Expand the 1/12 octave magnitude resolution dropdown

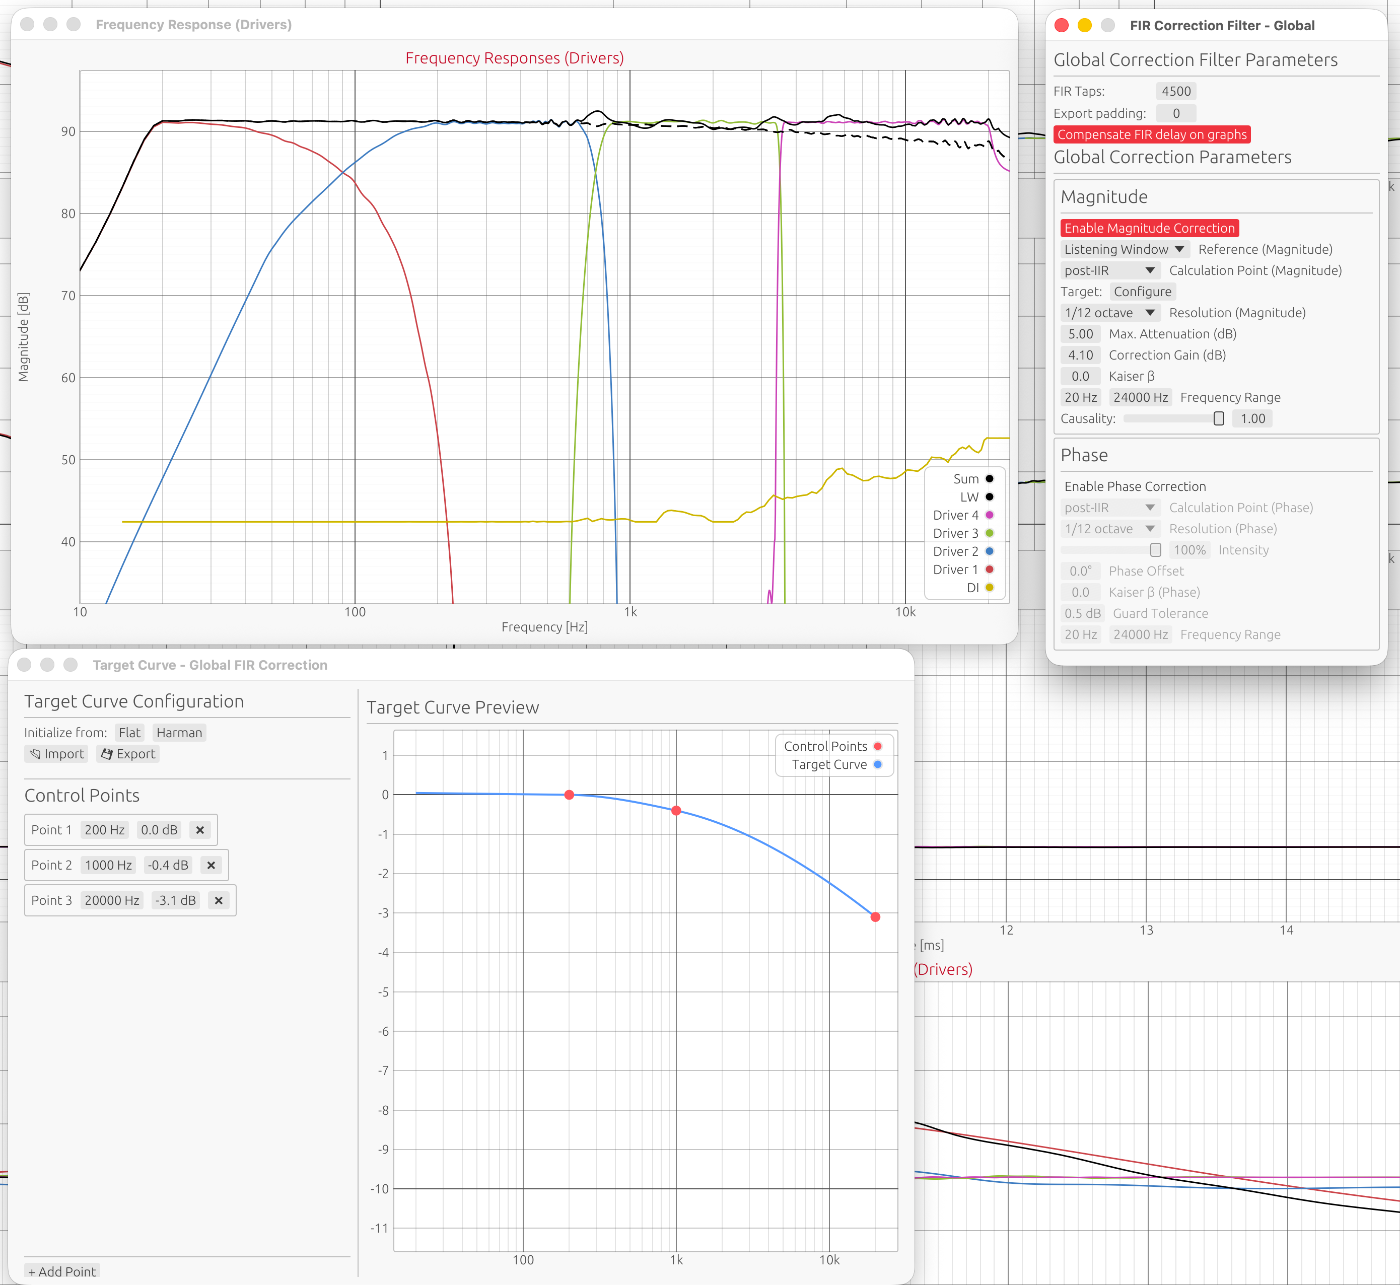click(x=1109, y=312)
